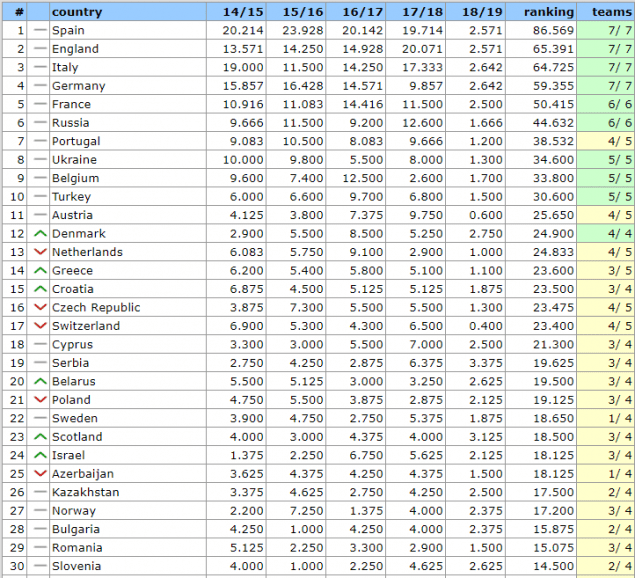Viewport: 635px width, 578px height.
Task: Click the gray dash icon beside Spain
Action: click(x=40, y=30)
